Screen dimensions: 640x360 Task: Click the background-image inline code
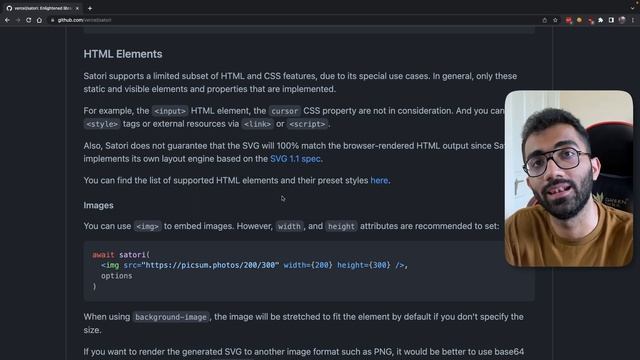pos(171,317)
